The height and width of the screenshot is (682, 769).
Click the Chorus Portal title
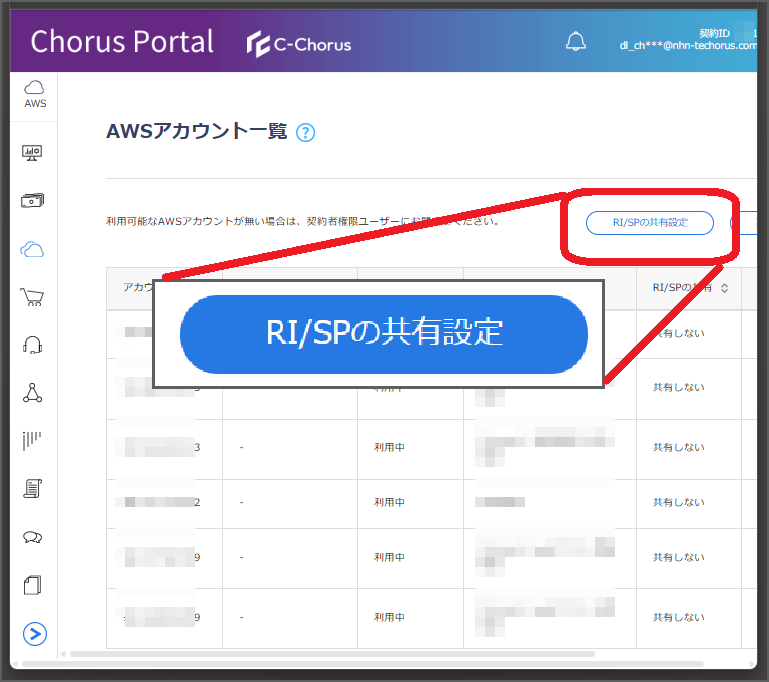point(122,41)
